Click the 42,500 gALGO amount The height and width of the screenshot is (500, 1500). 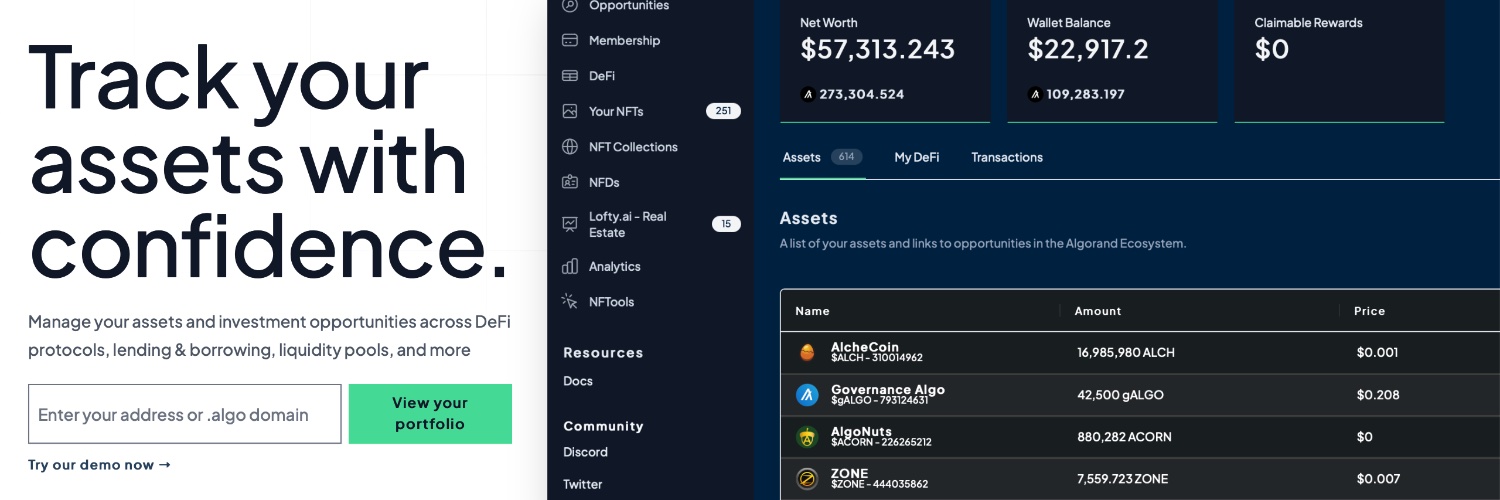1120,395
